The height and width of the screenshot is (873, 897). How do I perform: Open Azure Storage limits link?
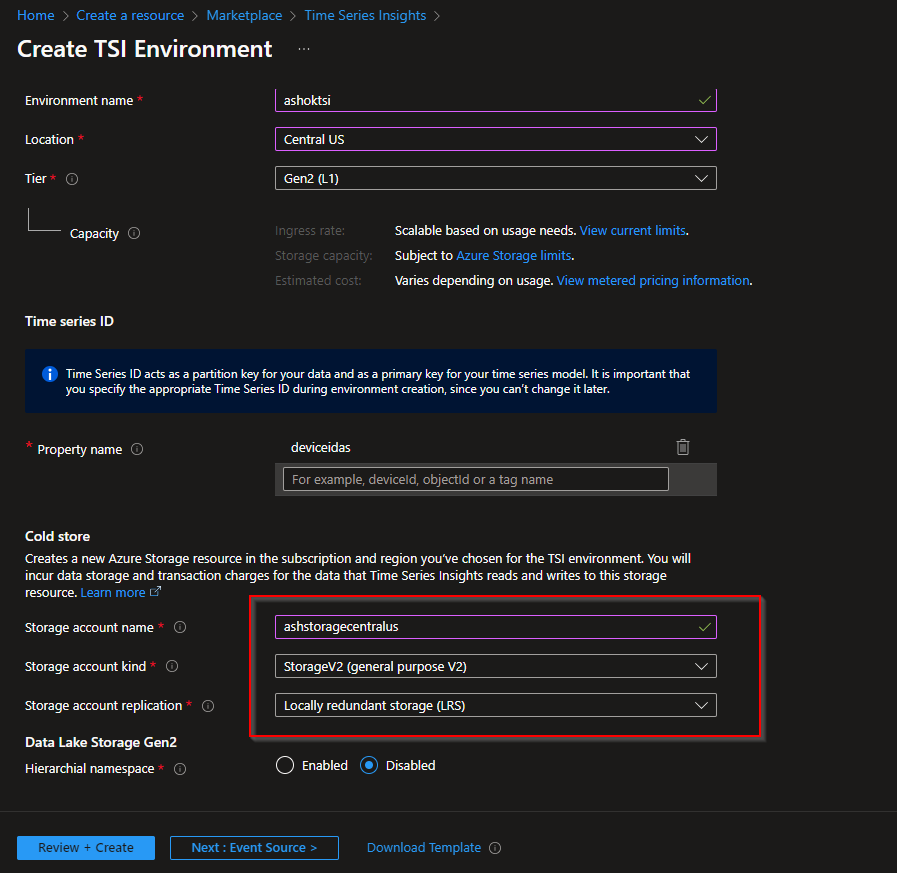pos(514,256)
